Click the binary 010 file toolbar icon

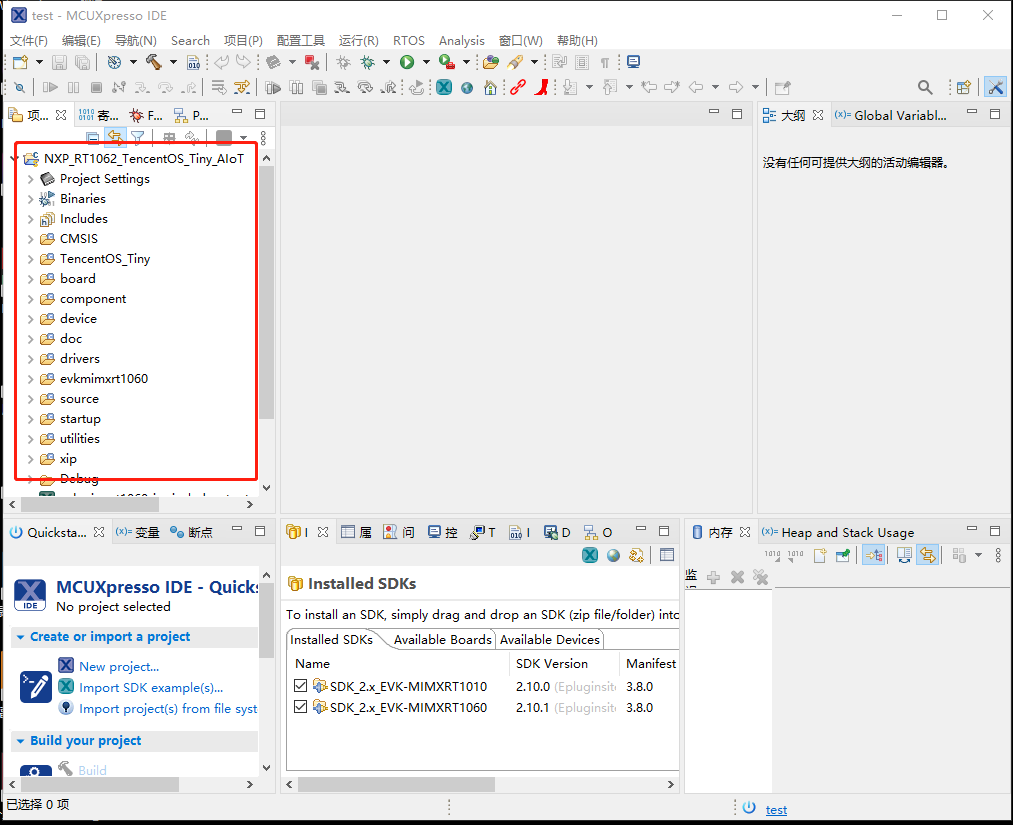(194, 62)
